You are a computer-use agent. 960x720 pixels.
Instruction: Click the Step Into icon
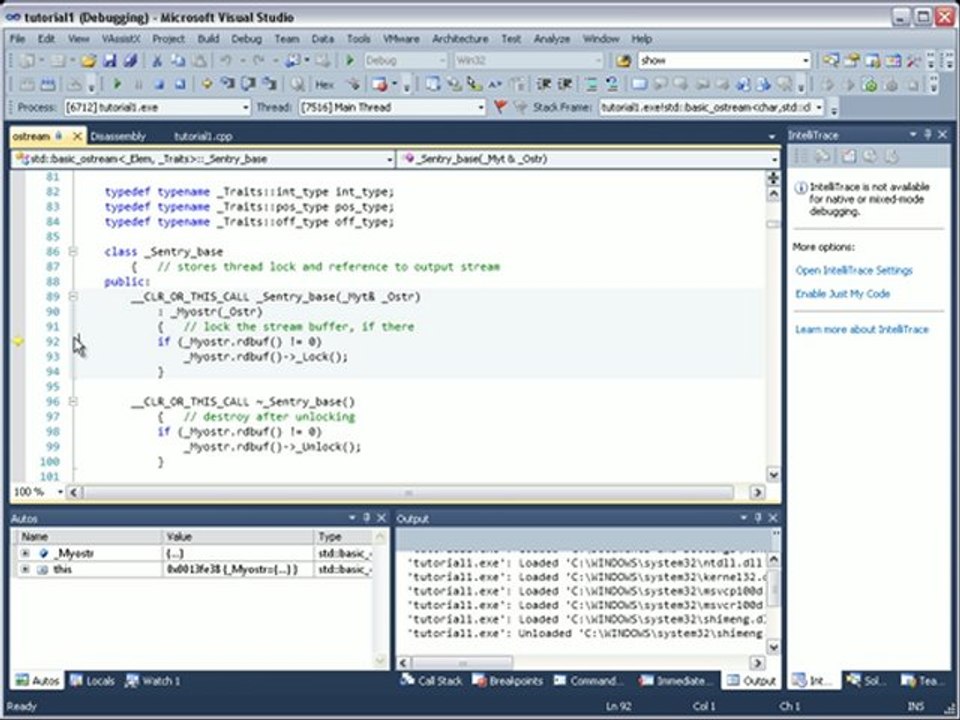coord(228,84)
